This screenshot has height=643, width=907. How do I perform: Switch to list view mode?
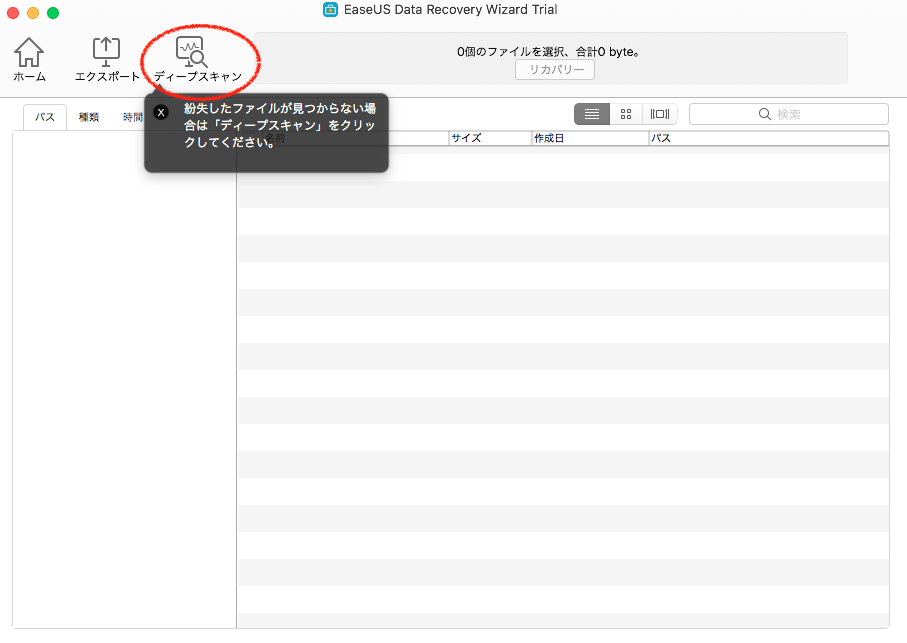coord(592,114)
